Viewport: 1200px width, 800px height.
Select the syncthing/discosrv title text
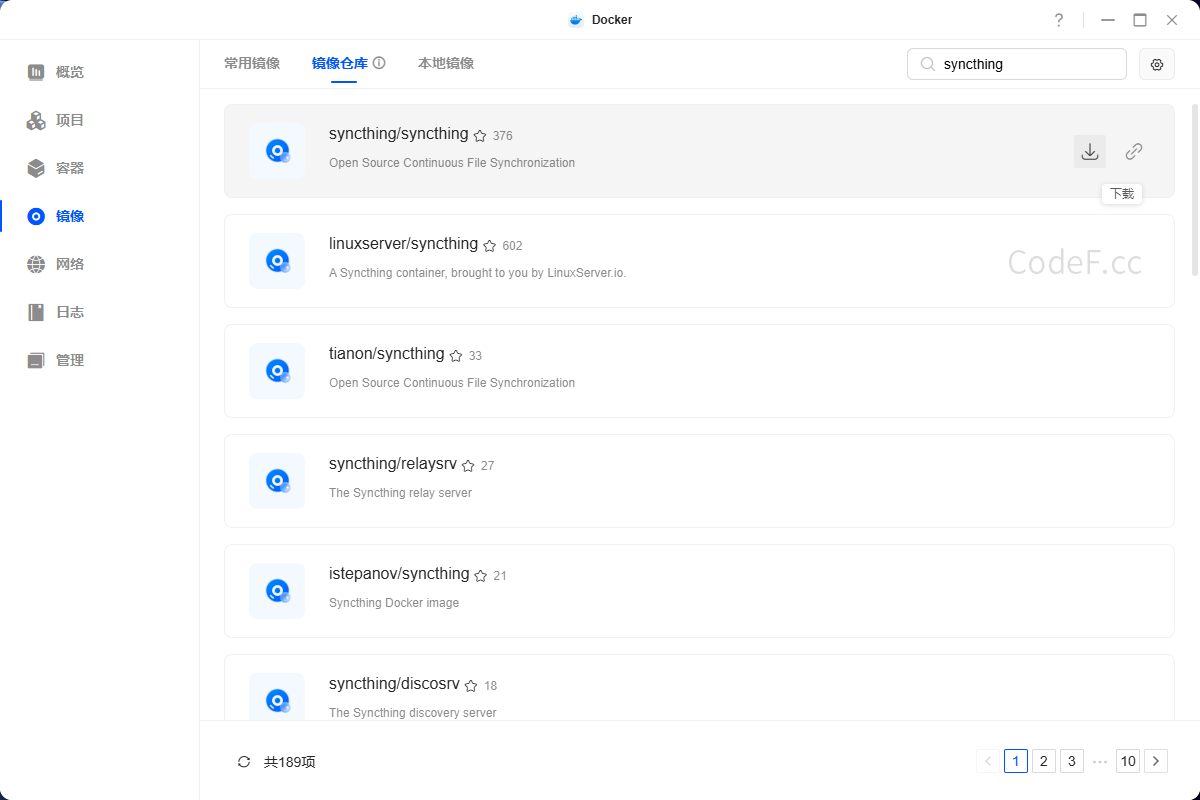click(x=394, y=684)
